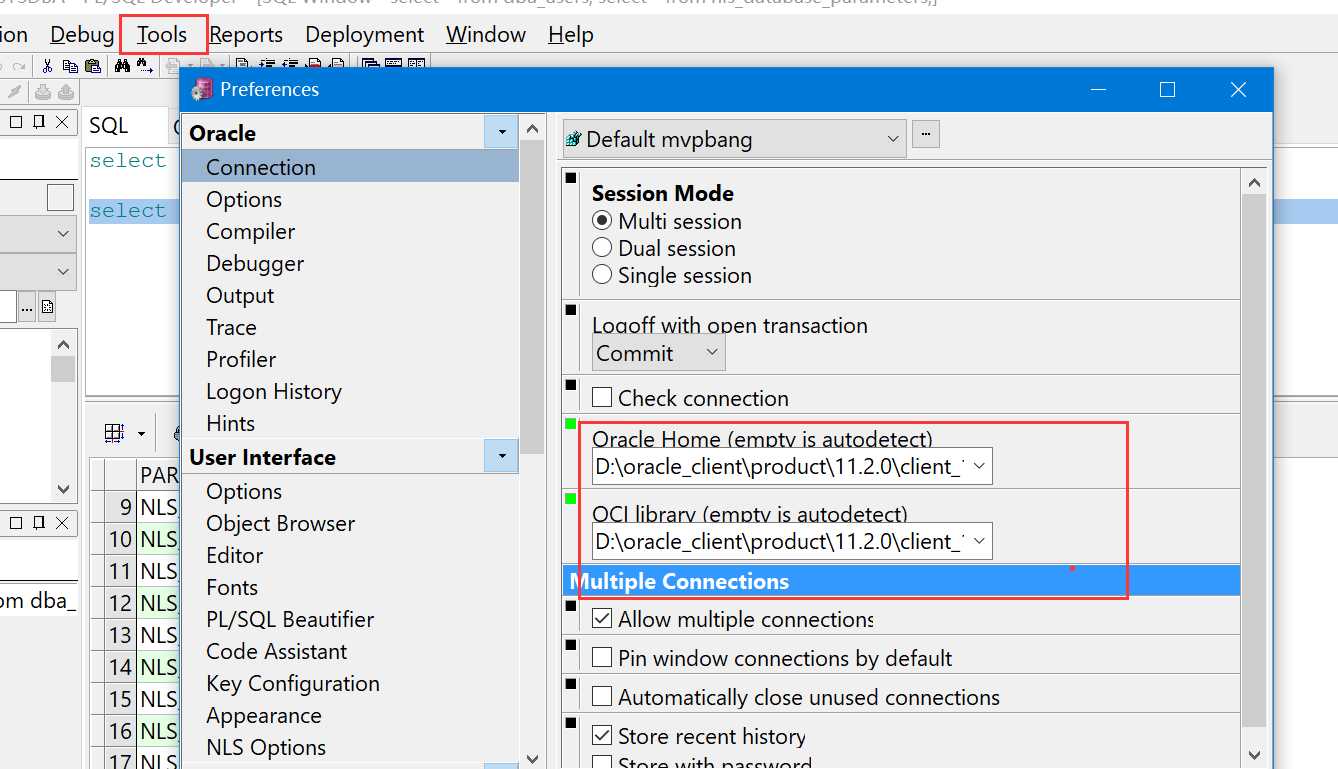The width and height of the screenshot is (1338, 769).
Task: Select PL/SQL Beautifier preferences page
Action: coord(290,619)
